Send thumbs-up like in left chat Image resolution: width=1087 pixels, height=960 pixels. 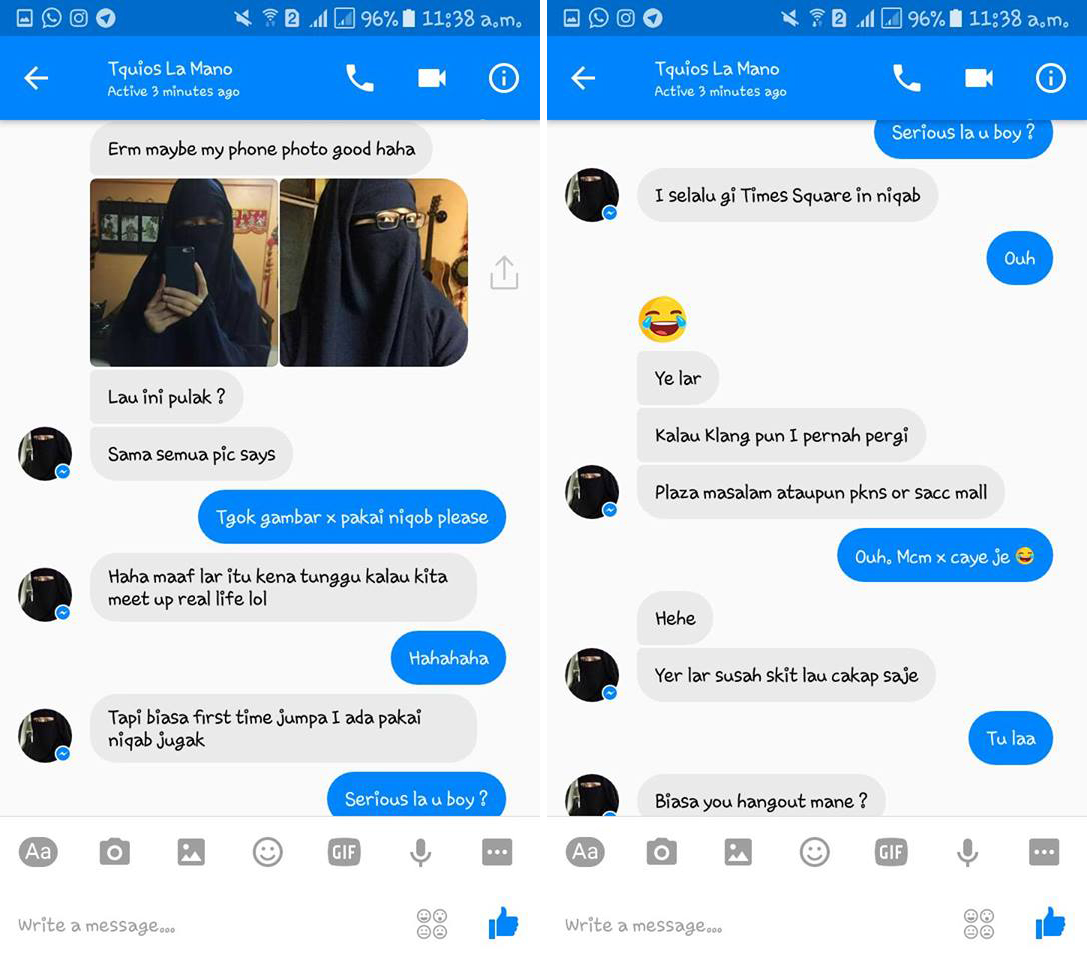[x=504, y=923]
